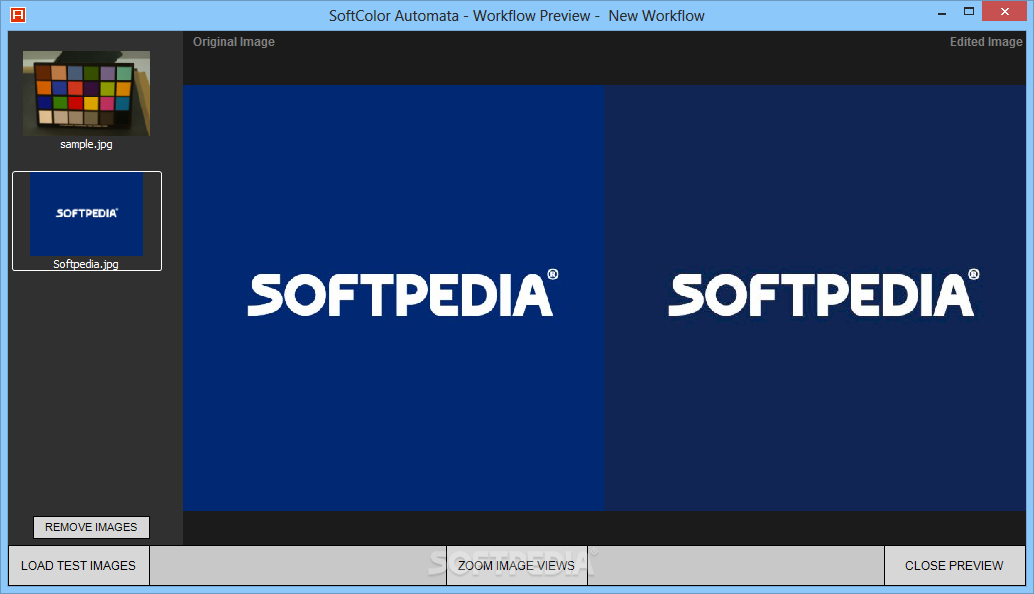
Task: Click the 'Edited Image' label
Action: [986, 42]
